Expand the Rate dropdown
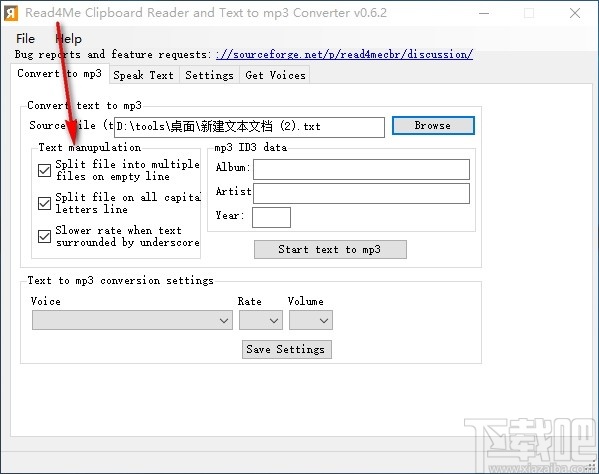Screen dimensions: 599x474 [x=261, y=320]
